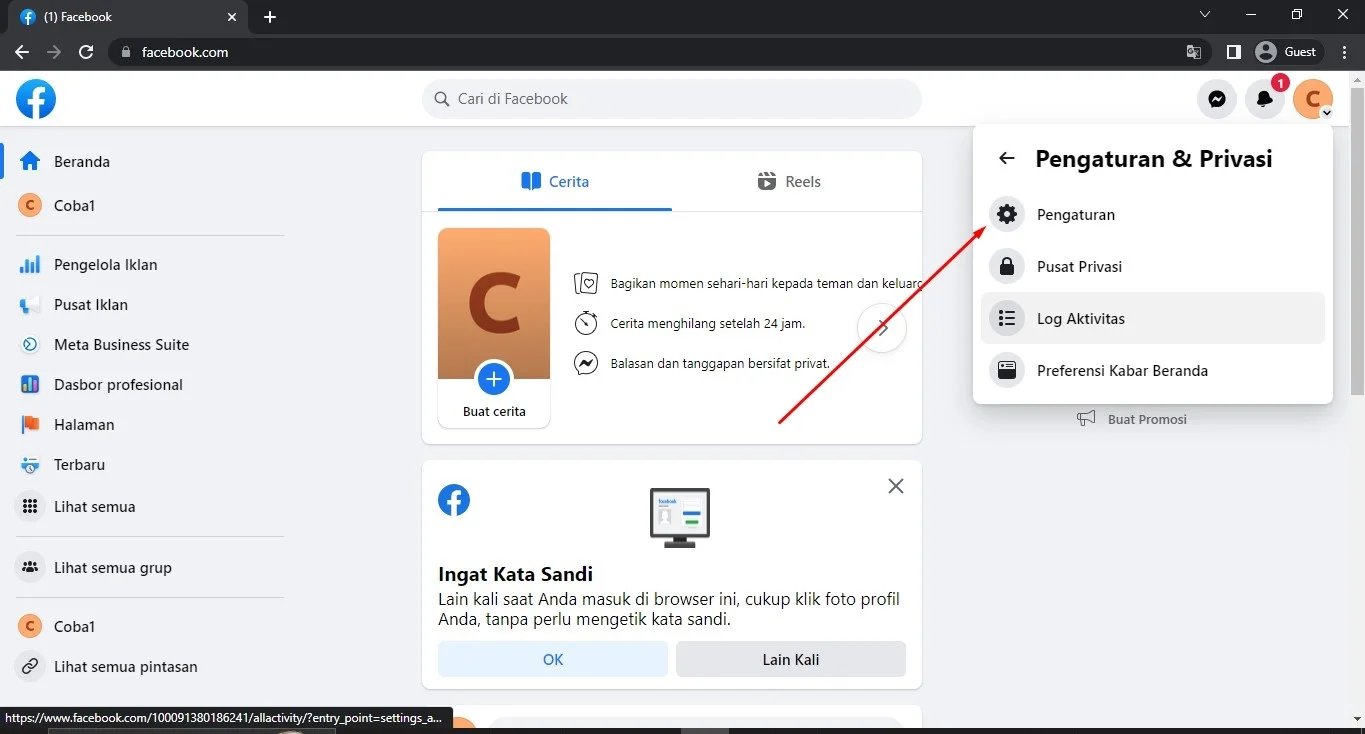
Task: Click the browser forward arrow
Action: pos(54,52)
